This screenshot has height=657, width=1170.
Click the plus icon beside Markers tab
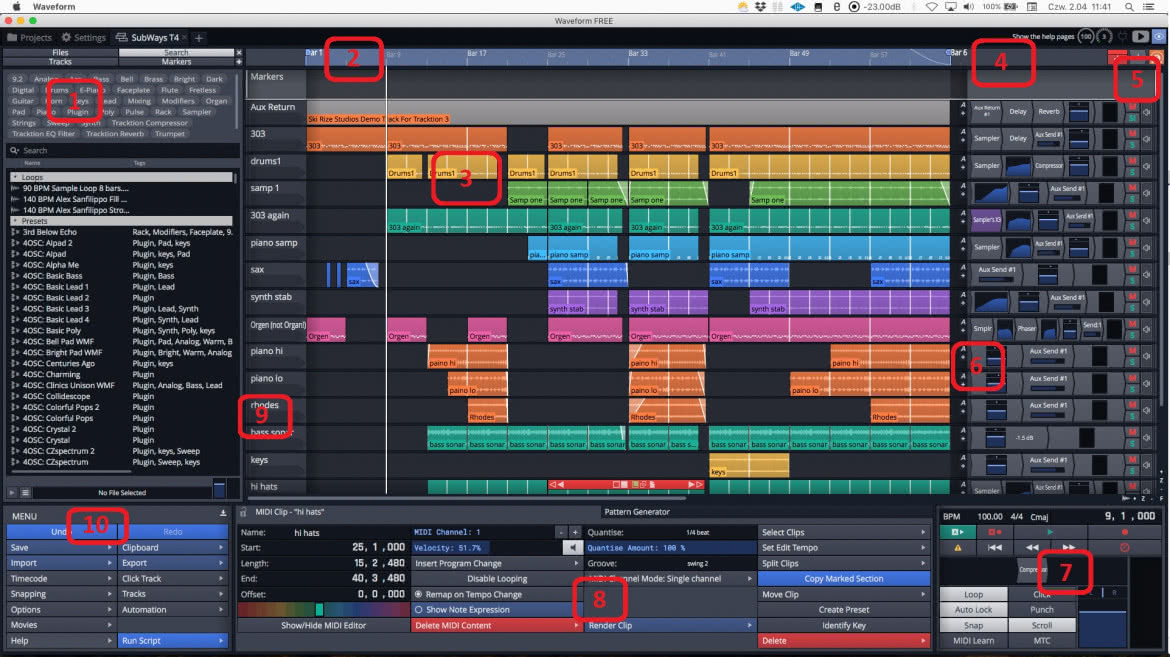[239, 62]
